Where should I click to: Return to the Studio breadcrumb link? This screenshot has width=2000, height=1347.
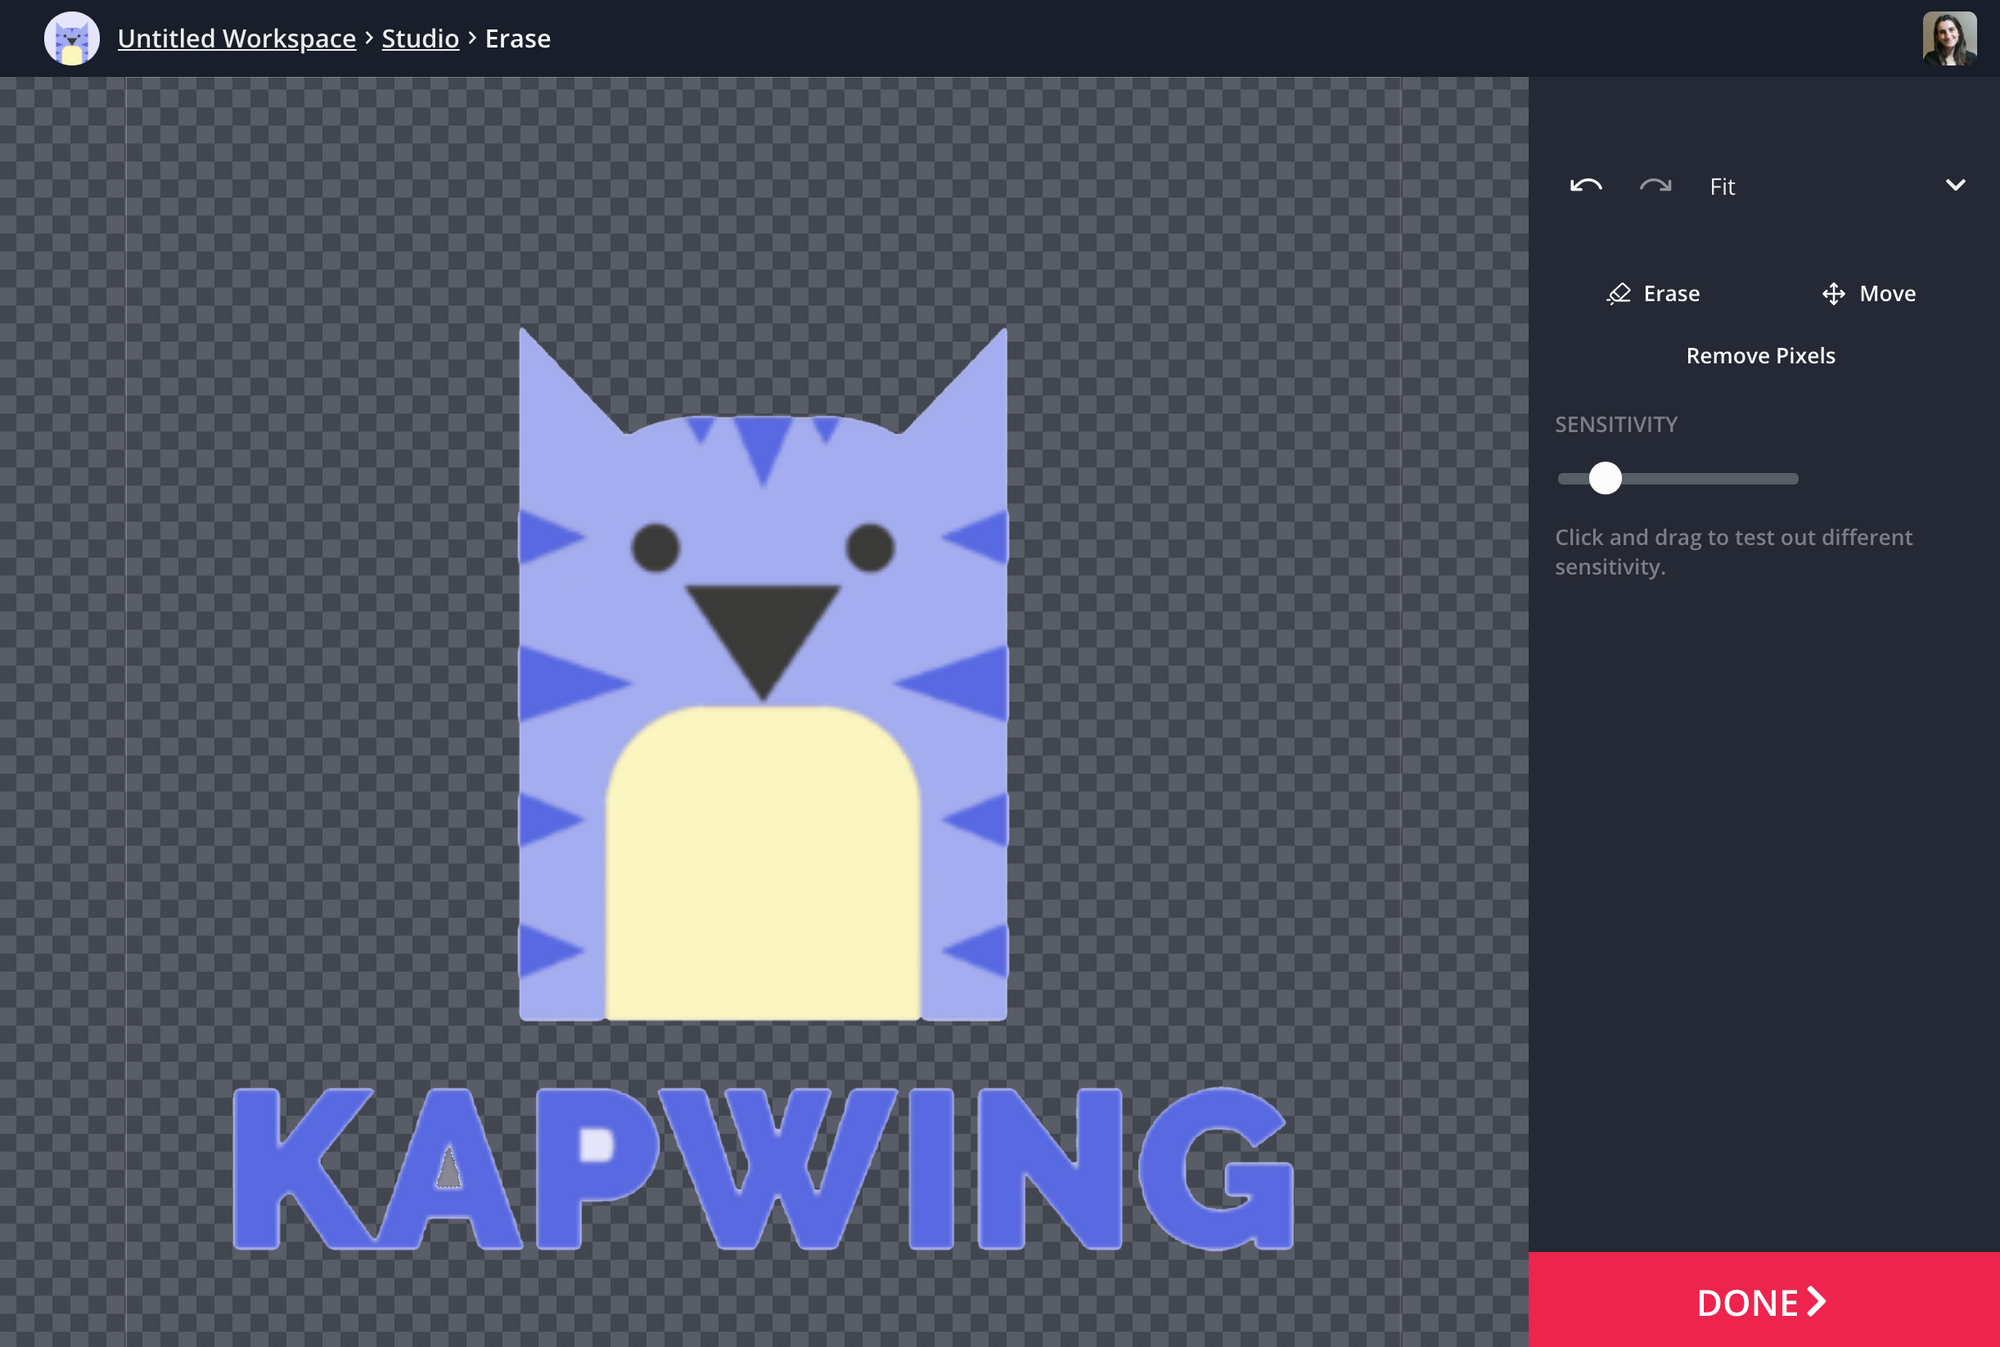point(420,39)
